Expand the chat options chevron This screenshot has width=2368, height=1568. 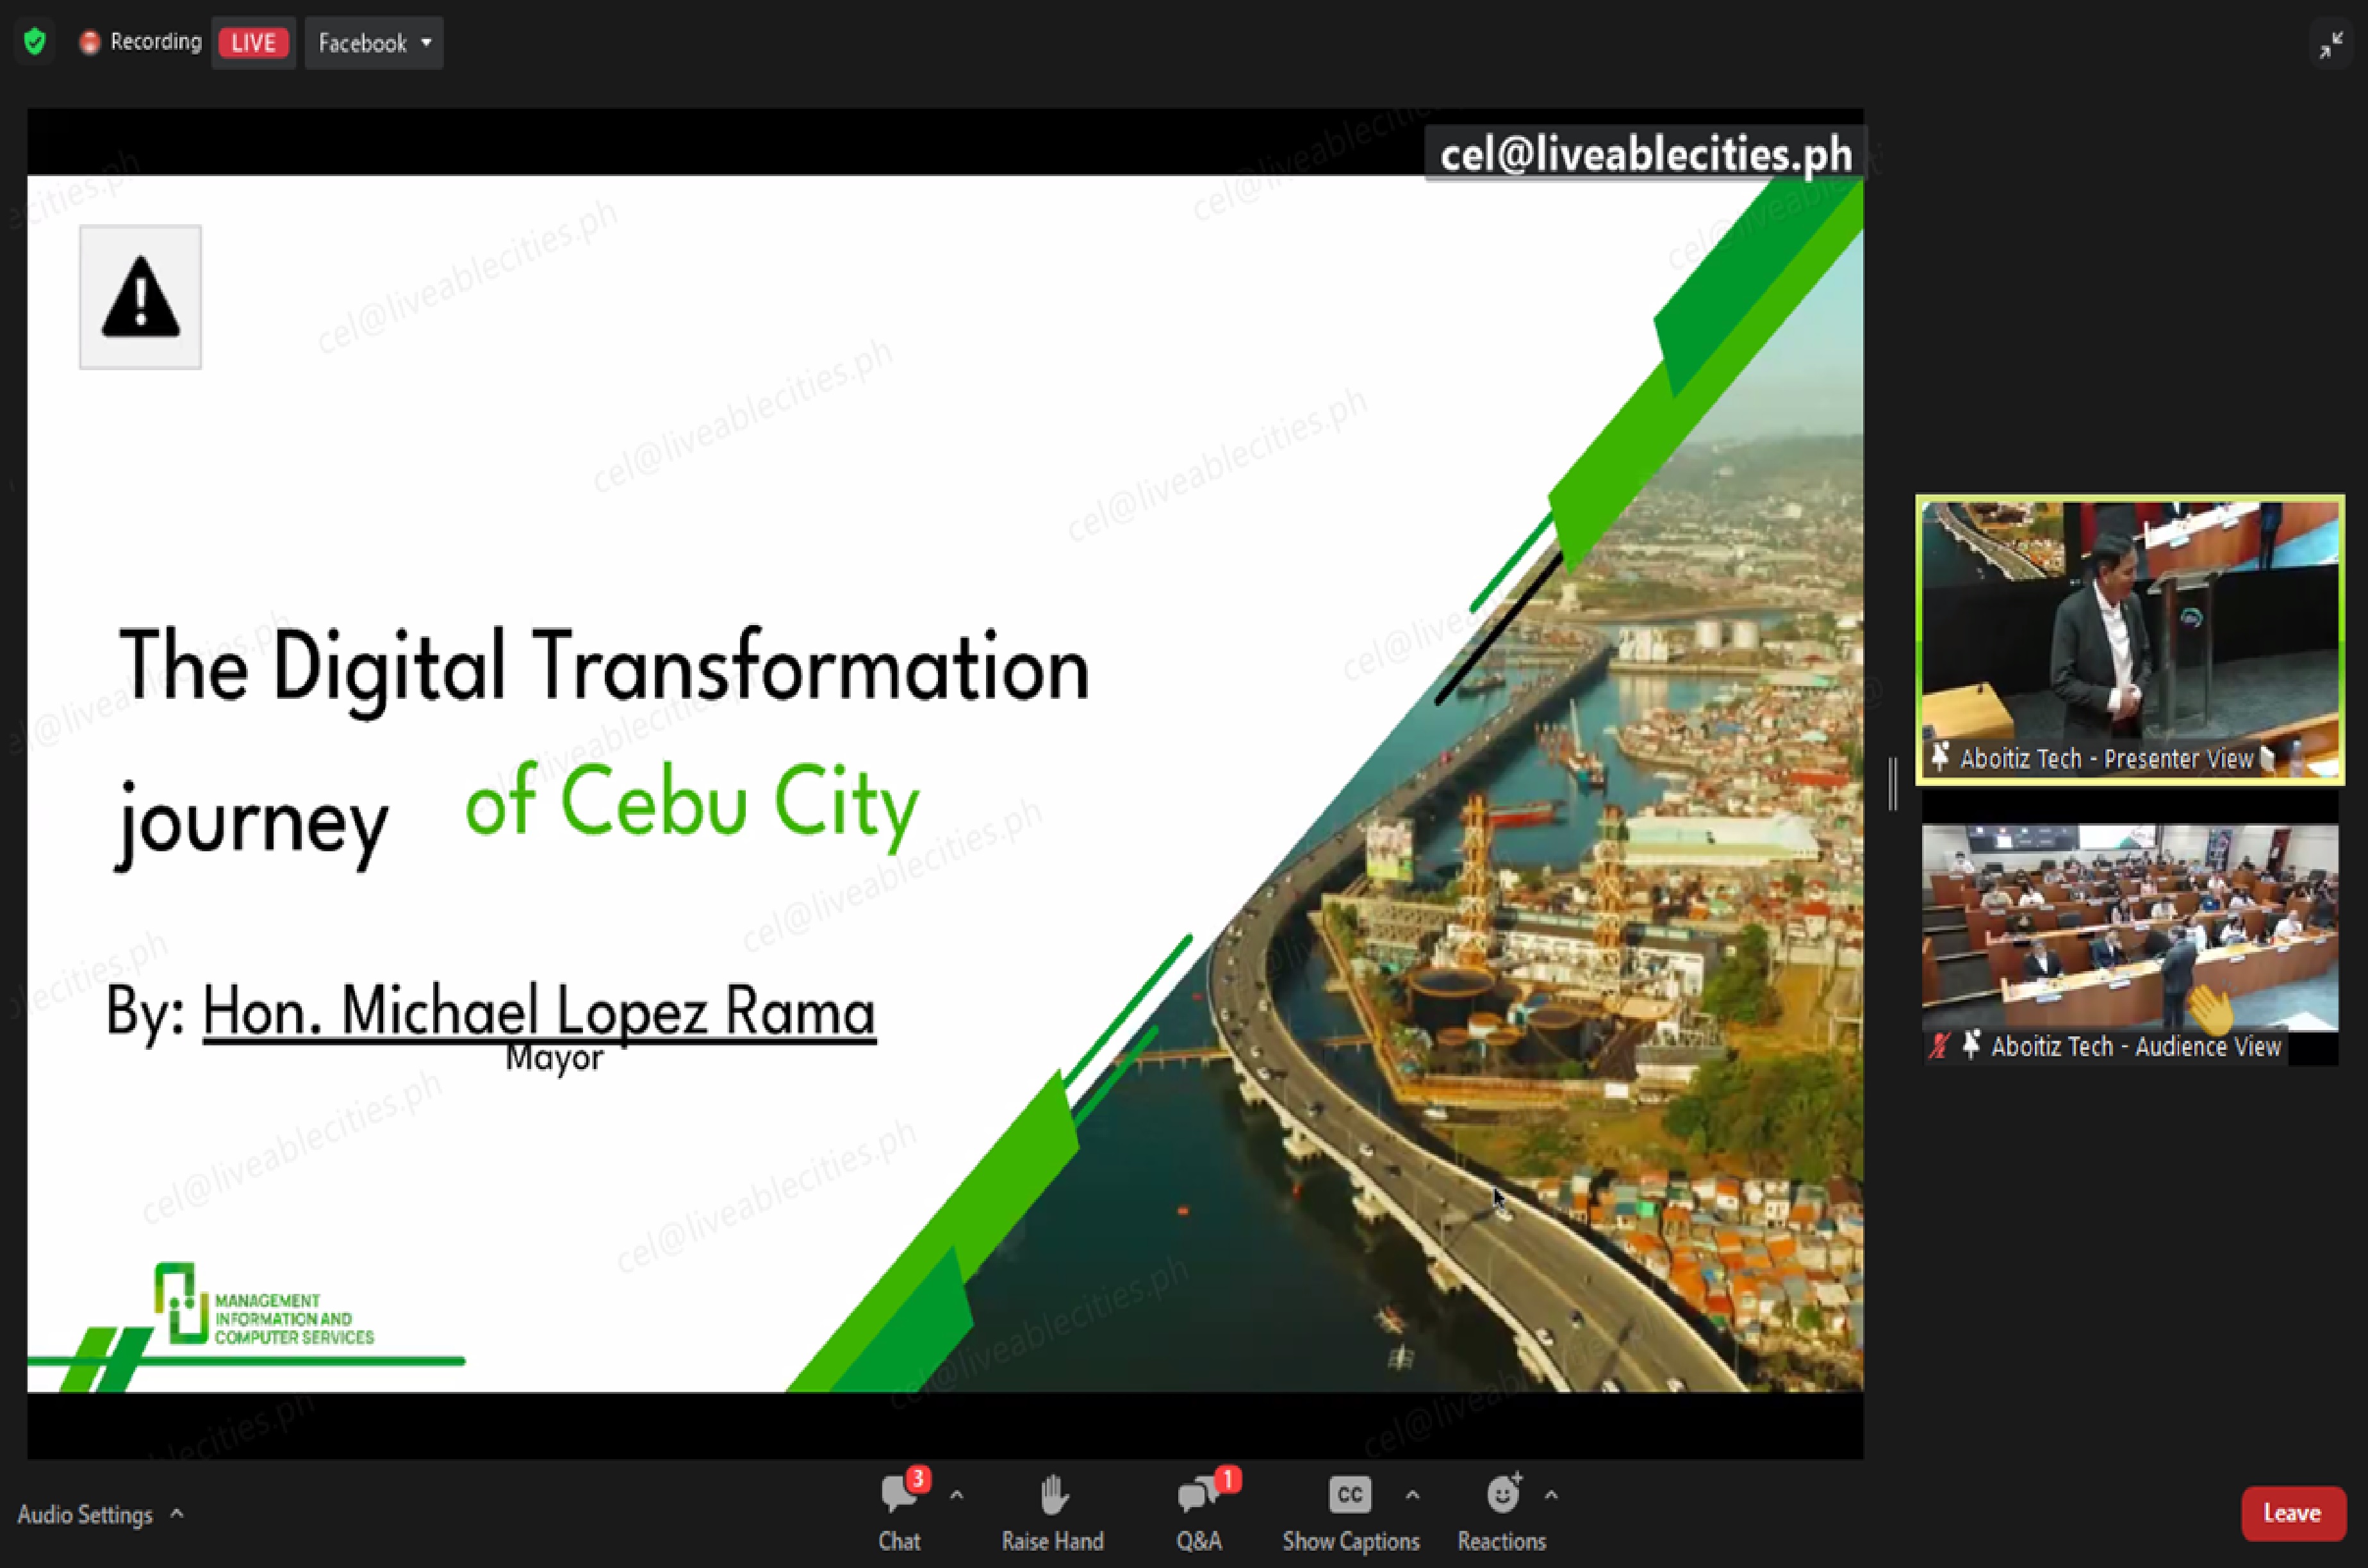[x=956, y=1495]
